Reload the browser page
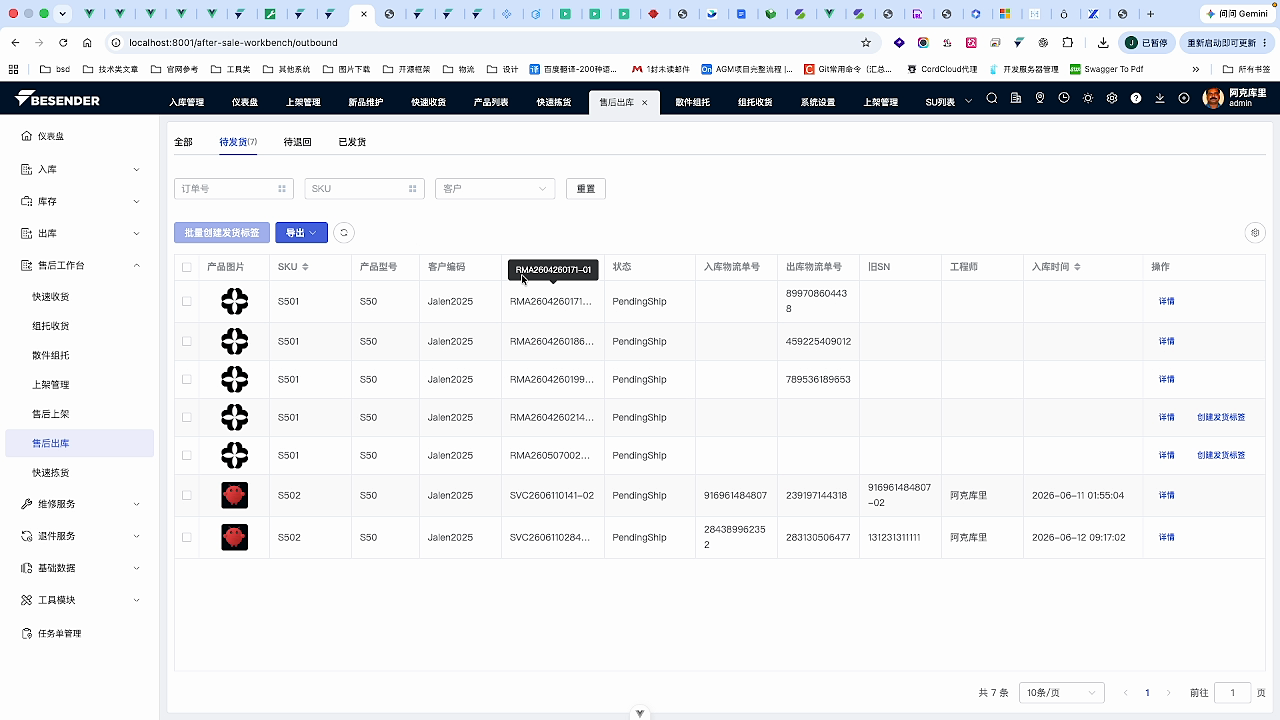This screenshot has height=720, width=1280. [x=63, y=43]
